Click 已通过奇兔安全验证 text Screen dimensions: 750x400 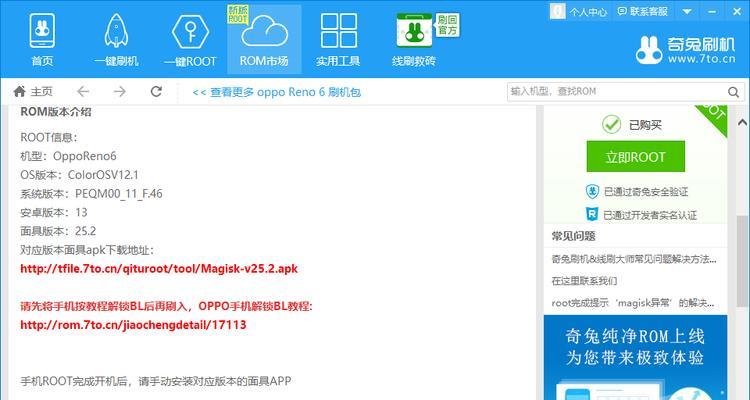point(646,192)
